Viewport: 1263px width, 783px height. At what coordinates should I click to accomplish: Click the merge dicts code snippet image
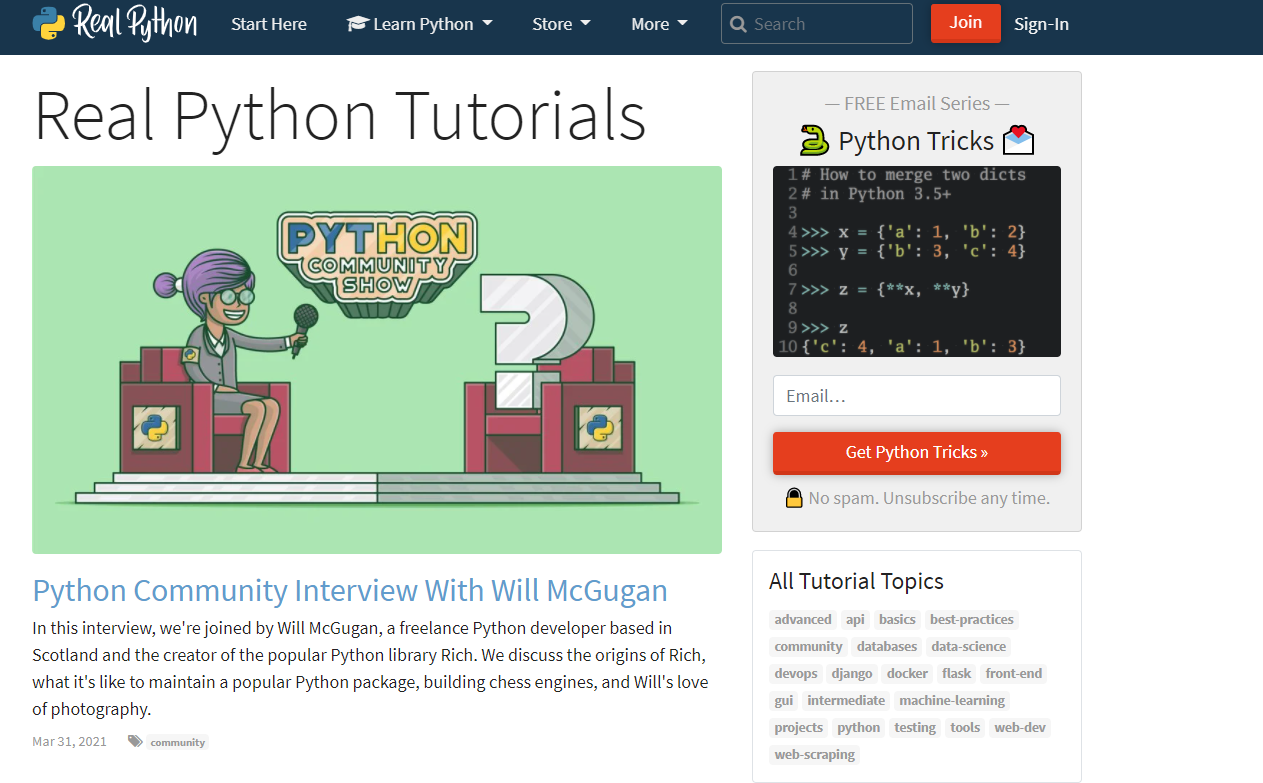click(917, 261)
